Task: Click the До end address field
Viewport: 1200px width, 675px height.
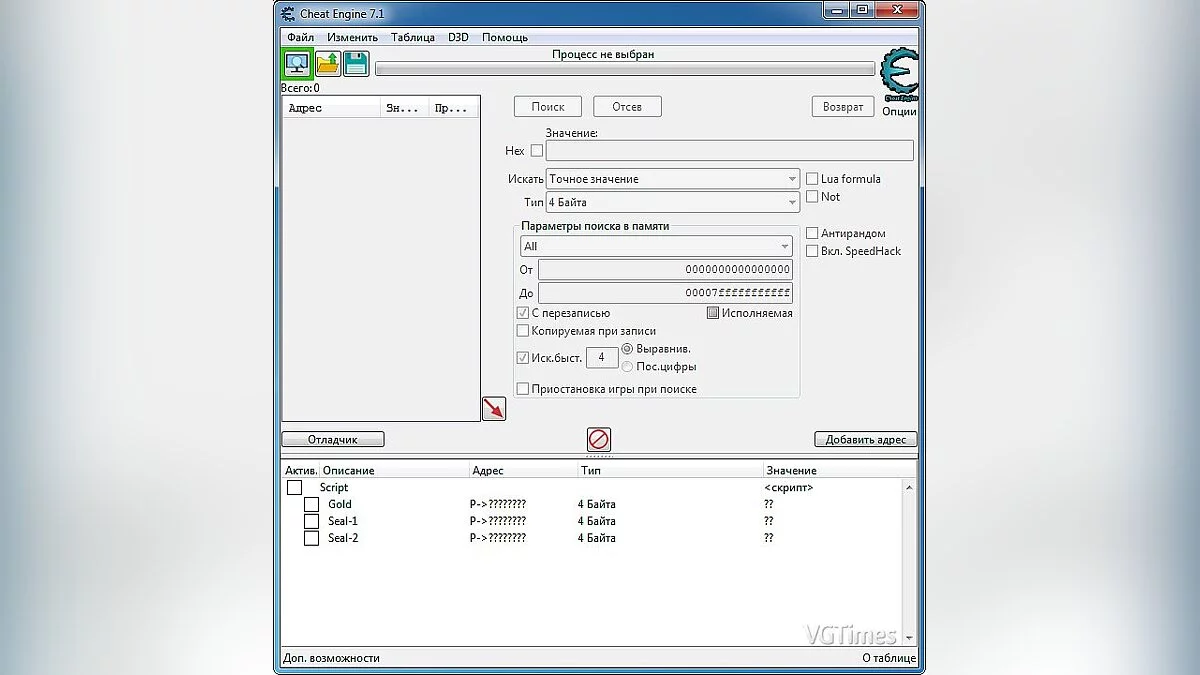Action: (x=665, y=293)
